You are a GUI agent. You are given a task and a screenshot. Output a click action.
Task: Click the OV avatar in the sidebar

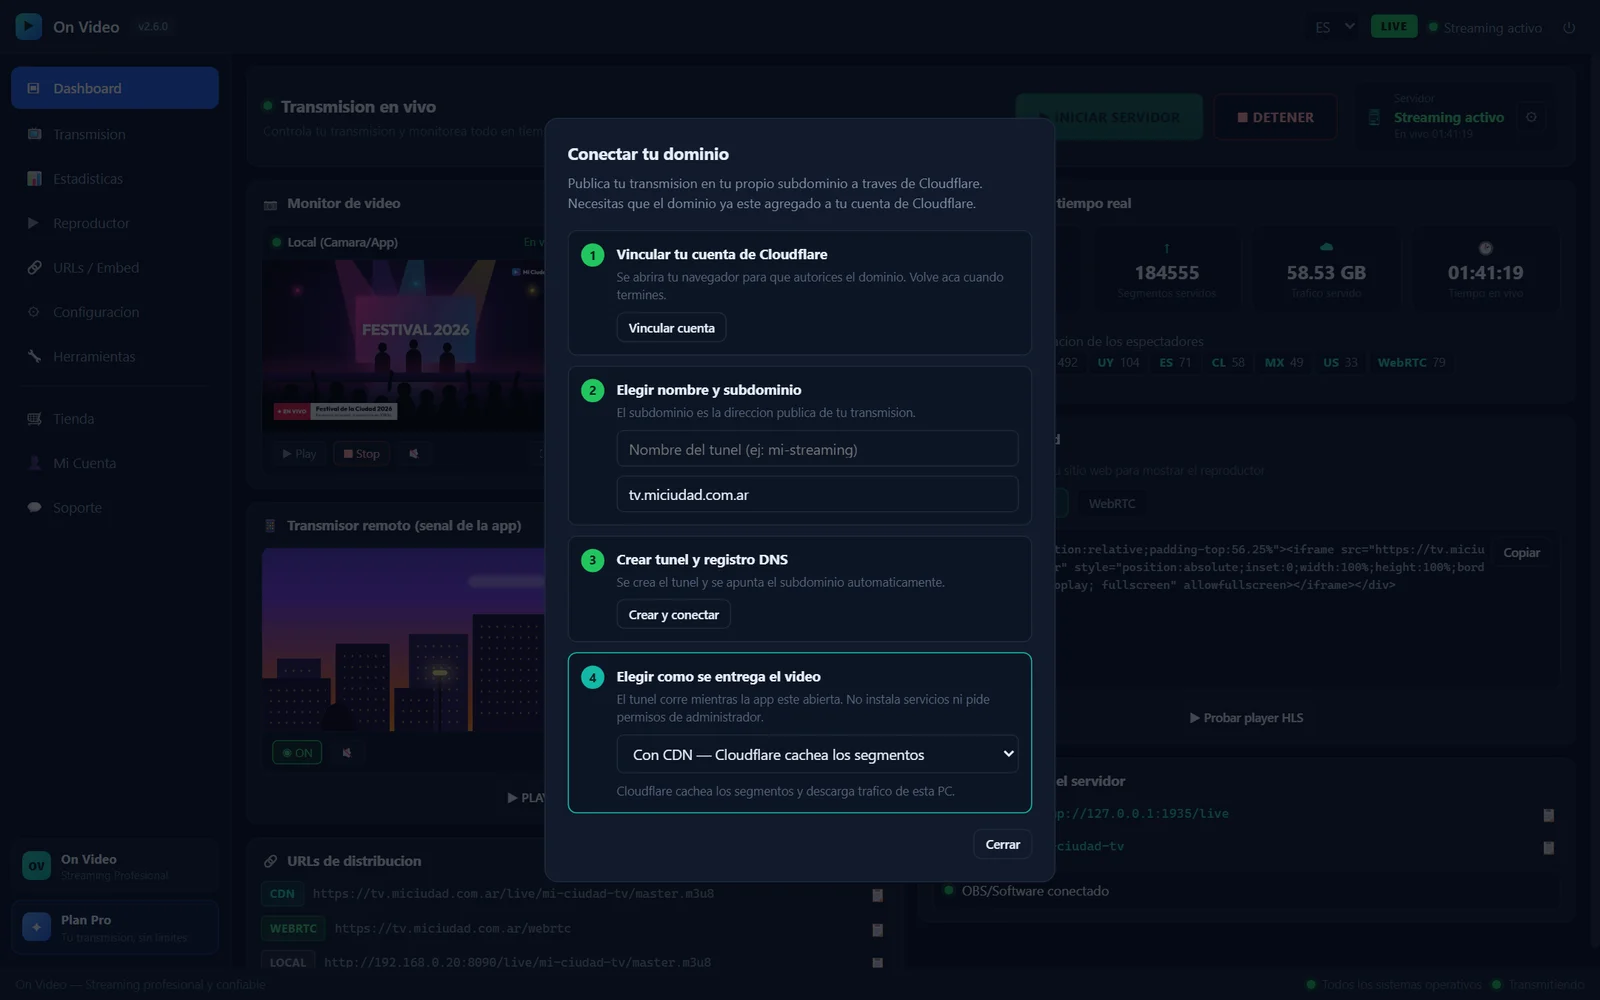tap(37, 866)
